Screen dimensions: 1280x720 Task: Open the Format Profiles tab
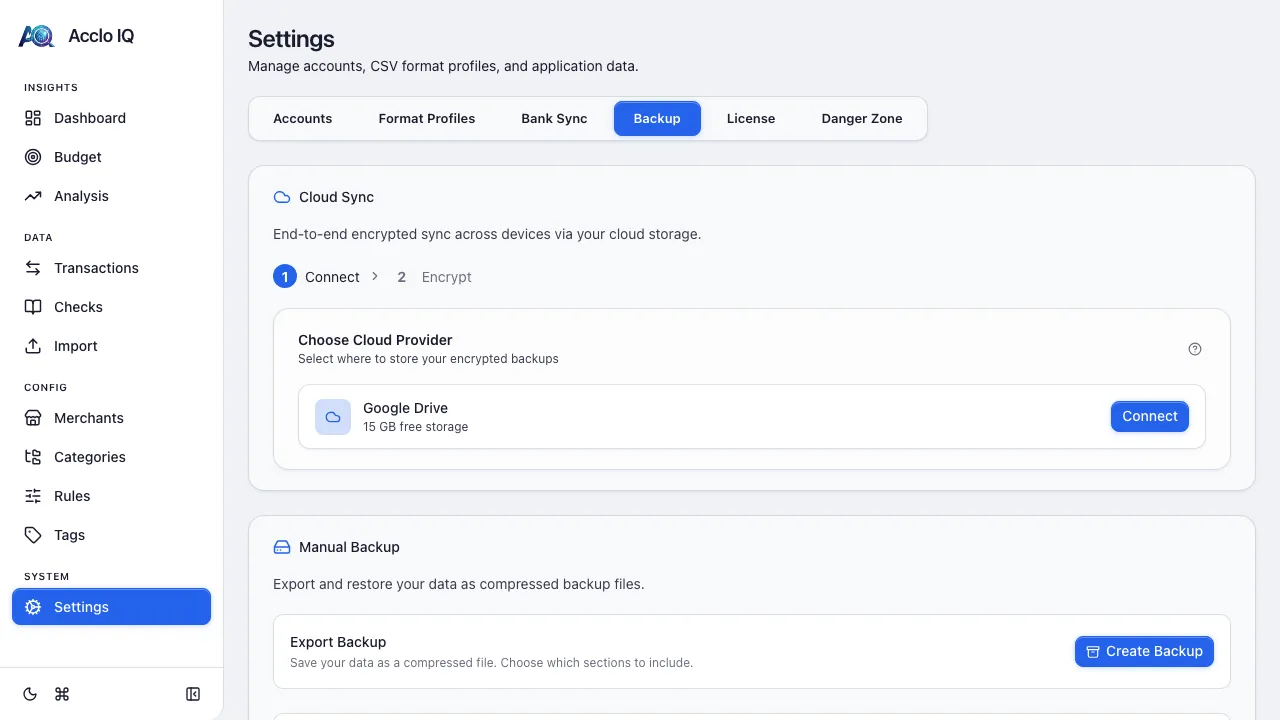tap(427, 118)
